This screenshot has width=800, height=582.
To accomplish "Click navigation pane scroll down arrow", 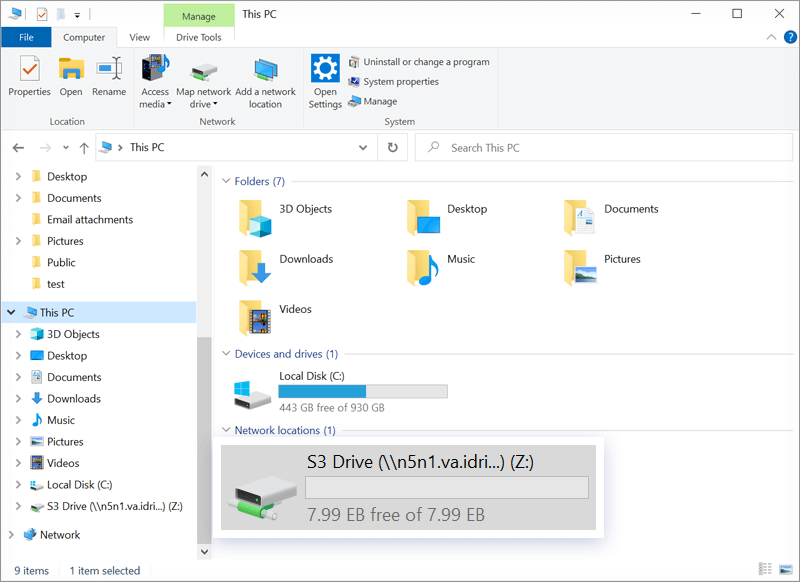I will click(204, 551).
